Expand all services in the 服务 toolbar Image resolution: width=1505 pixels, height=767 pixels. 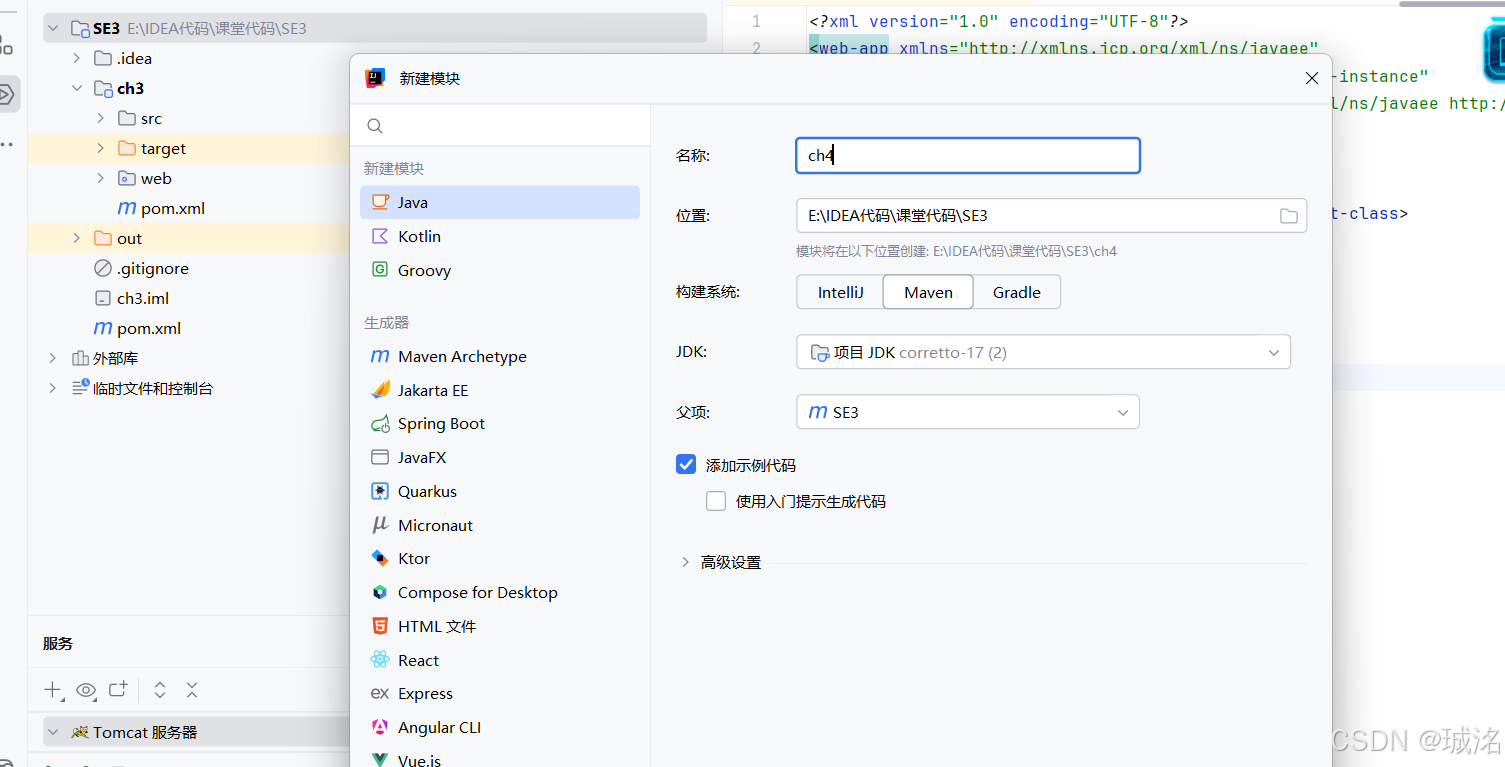click(160, 690)
